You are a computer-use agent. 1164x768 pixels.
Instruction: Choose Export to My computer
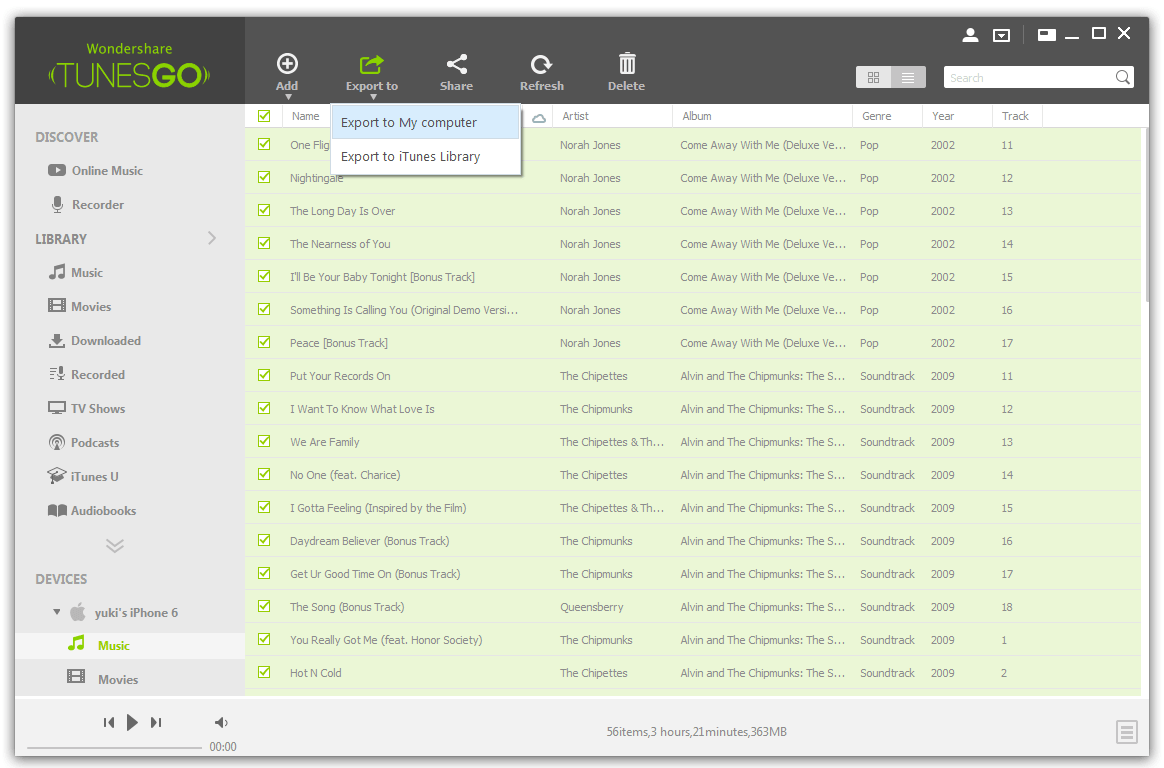click(425, 122)
